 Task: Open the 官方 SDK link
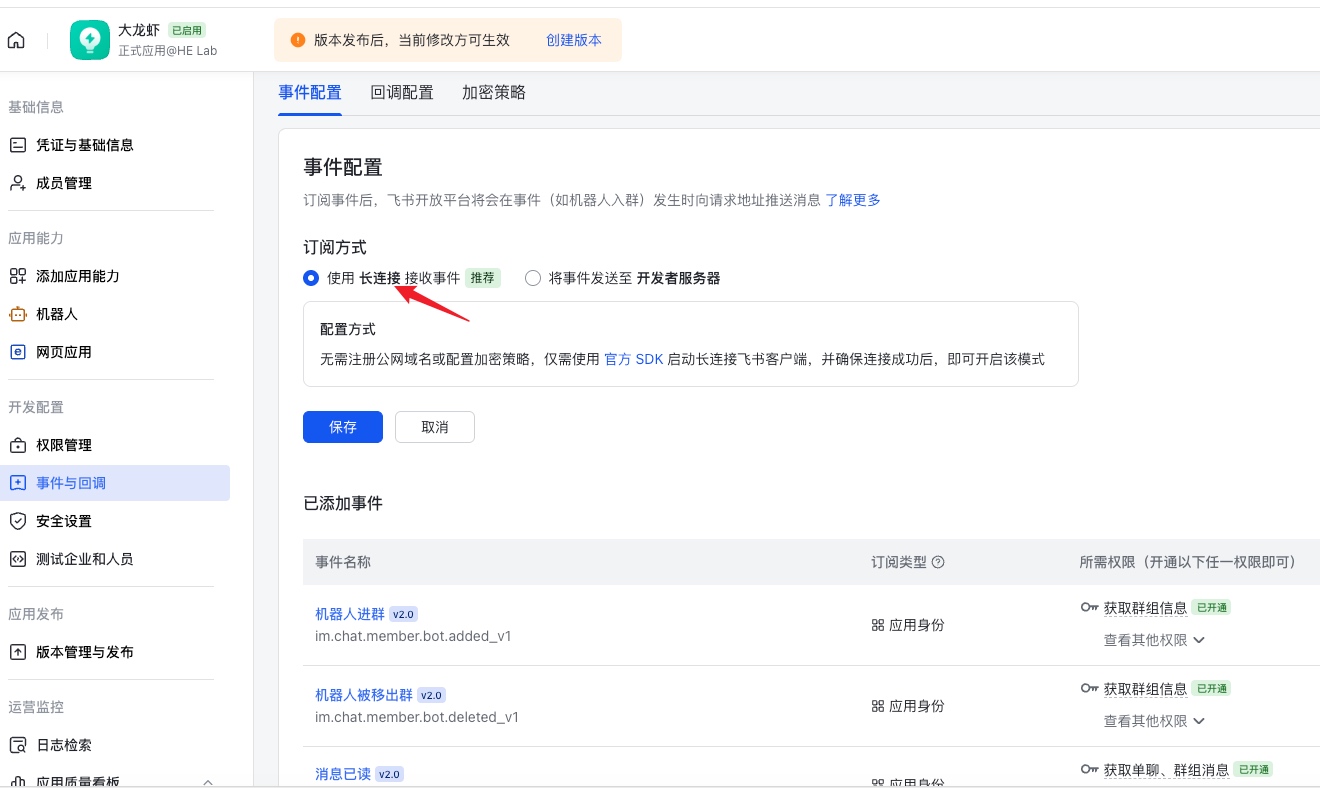[x=634, y=359]
